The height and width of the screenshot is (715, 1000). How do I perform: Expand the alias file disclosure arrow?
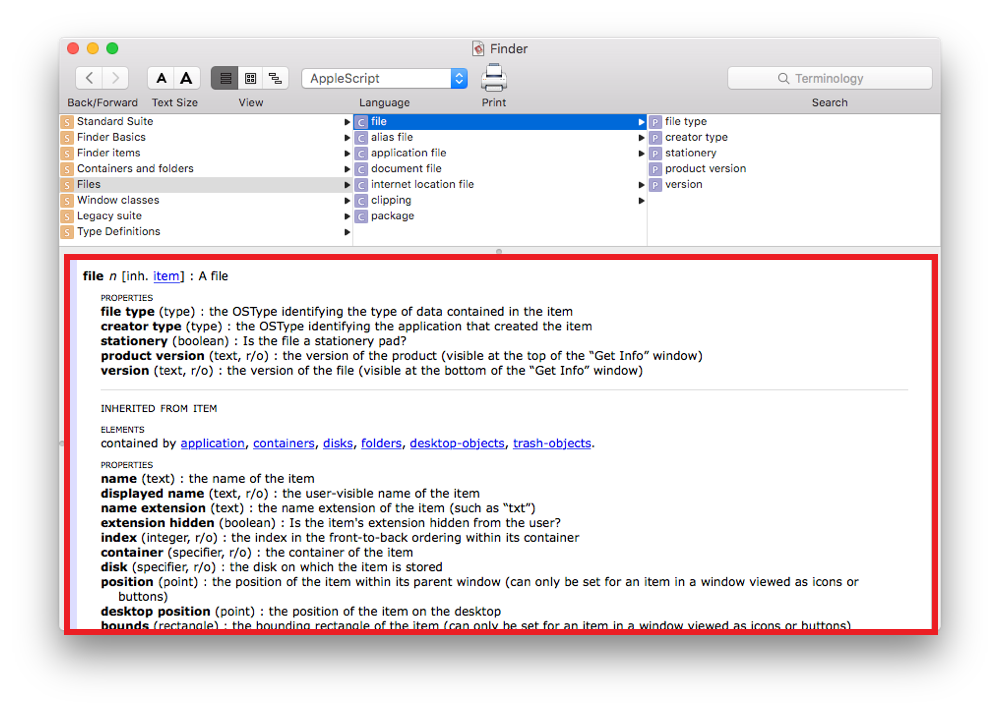click(x=642, y=138)
